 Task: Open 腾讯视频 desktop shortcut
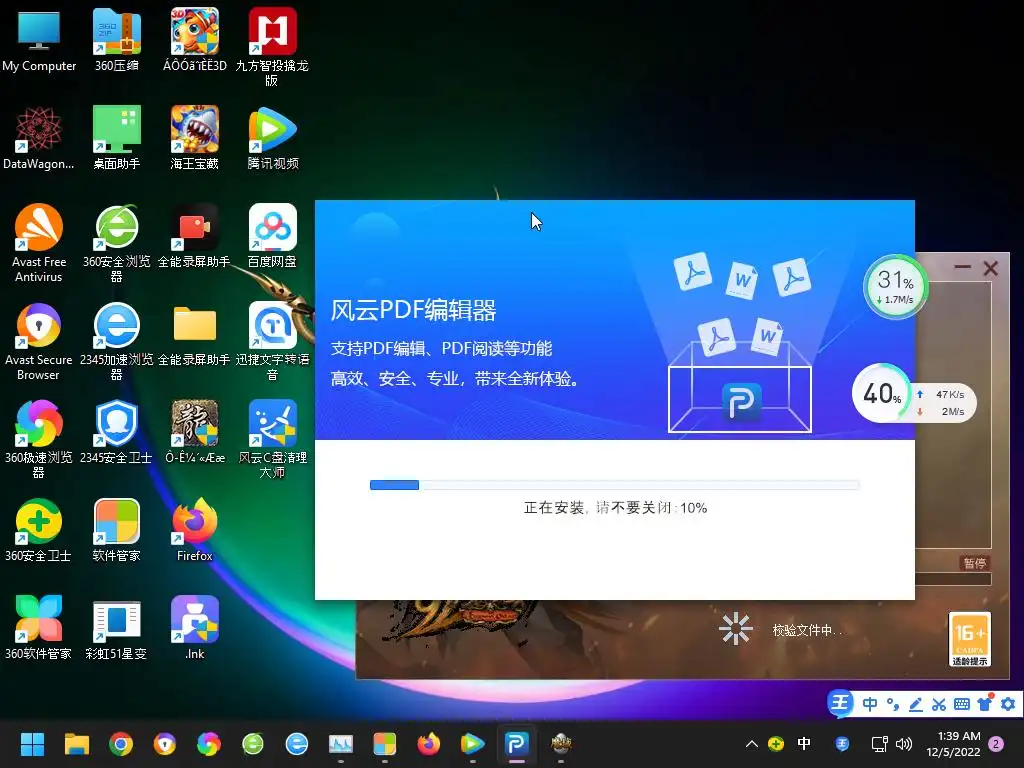pyautogui.click(x=272, y=138)
